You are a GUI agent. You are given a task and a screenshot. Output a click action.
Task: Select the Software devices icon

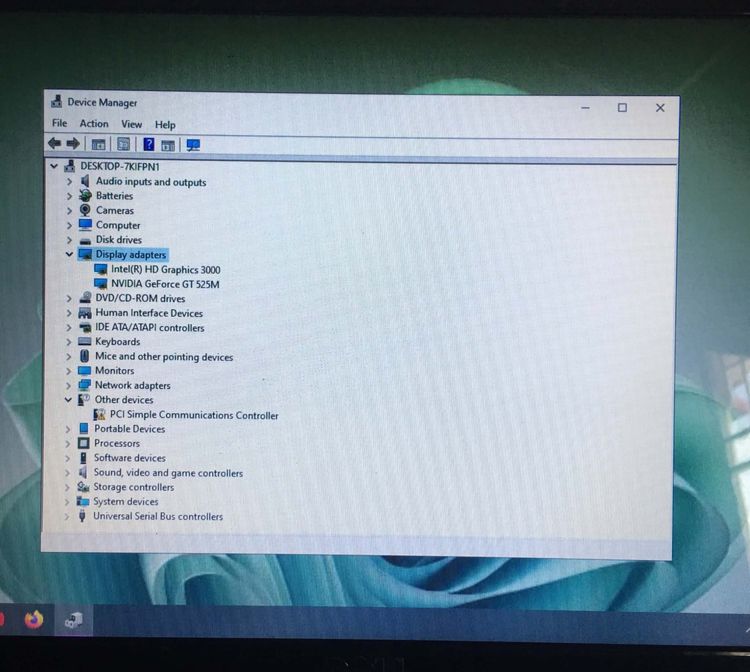(x=83, y=458)
